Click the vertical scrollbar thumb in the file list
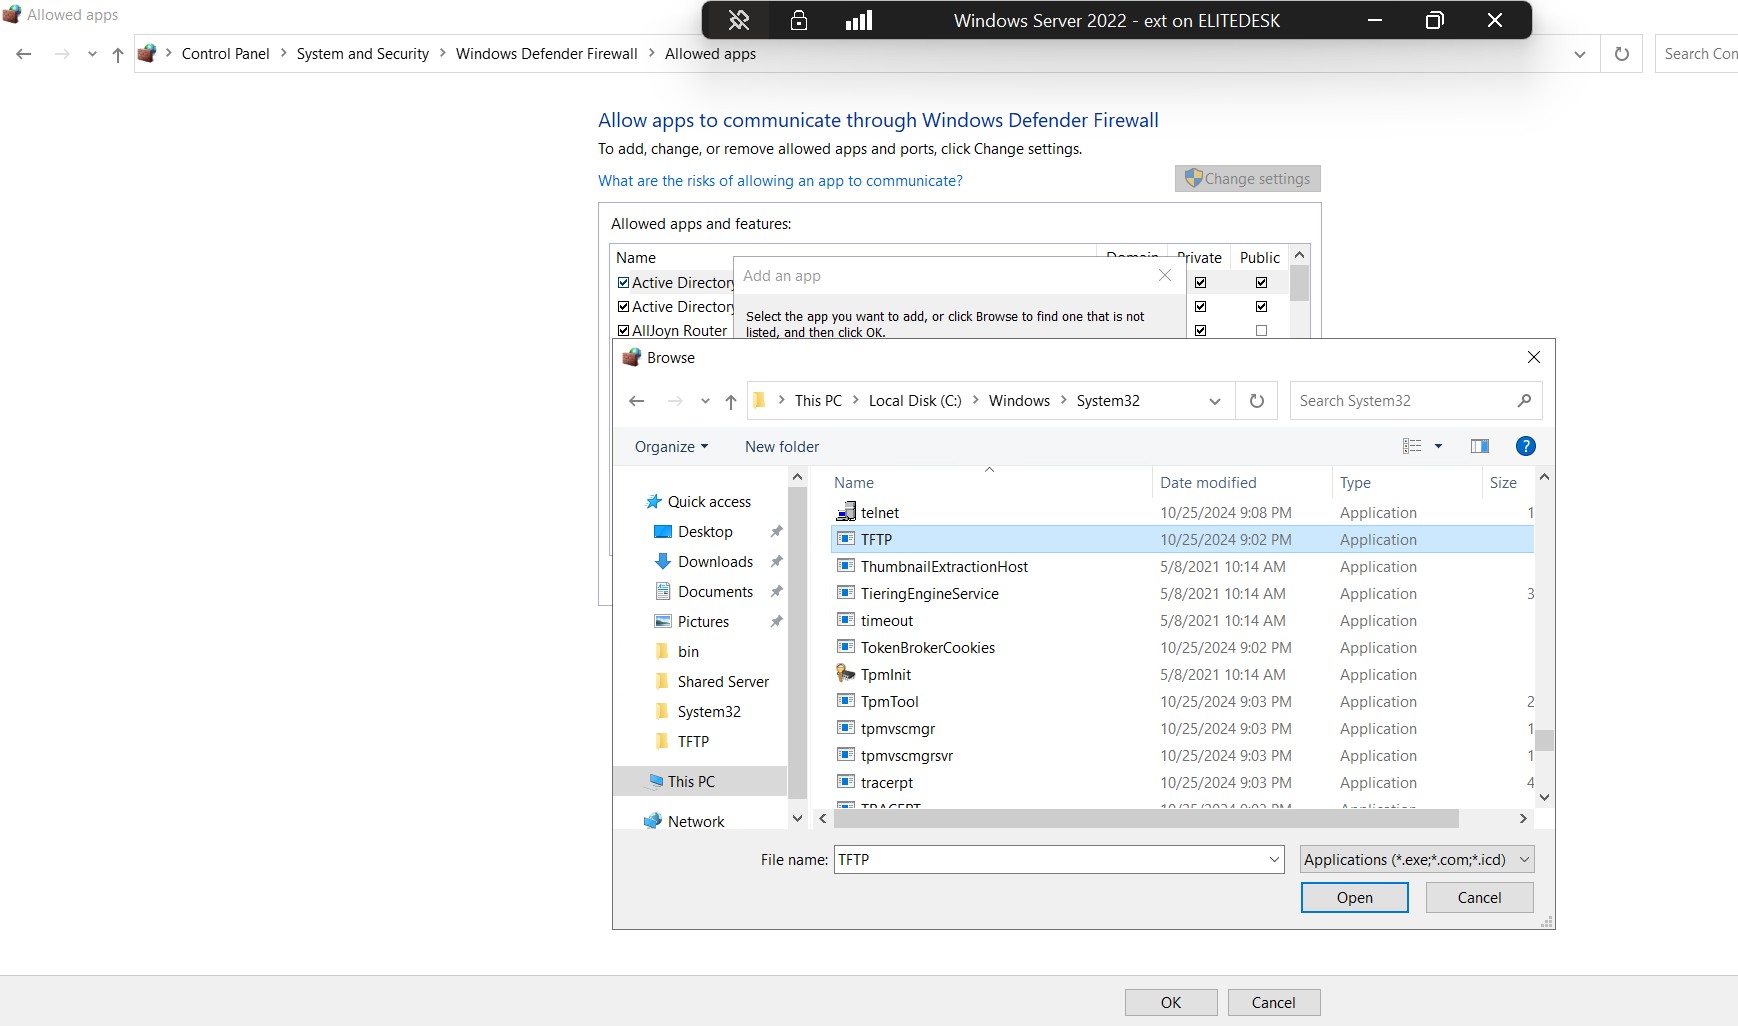1738x1026 pixels. (1545, 740)
